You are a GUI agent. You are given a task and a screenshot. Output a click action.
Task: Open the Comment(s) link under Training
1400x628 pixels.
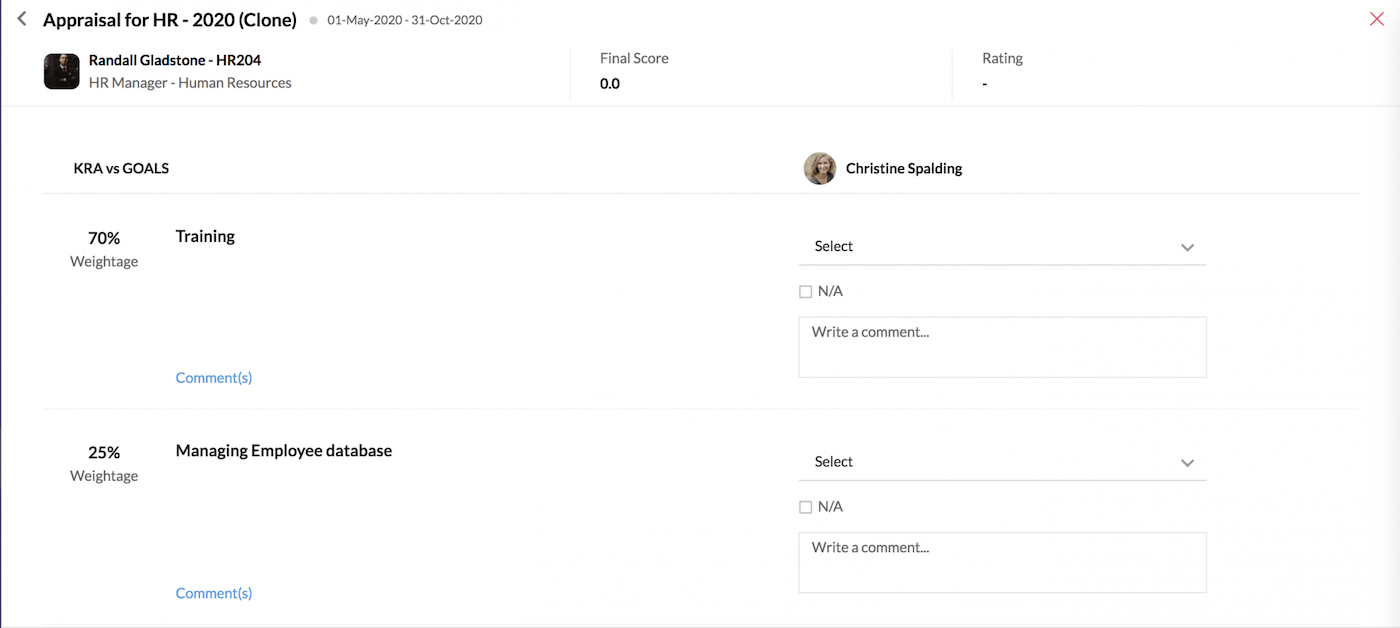click(214, 378)
